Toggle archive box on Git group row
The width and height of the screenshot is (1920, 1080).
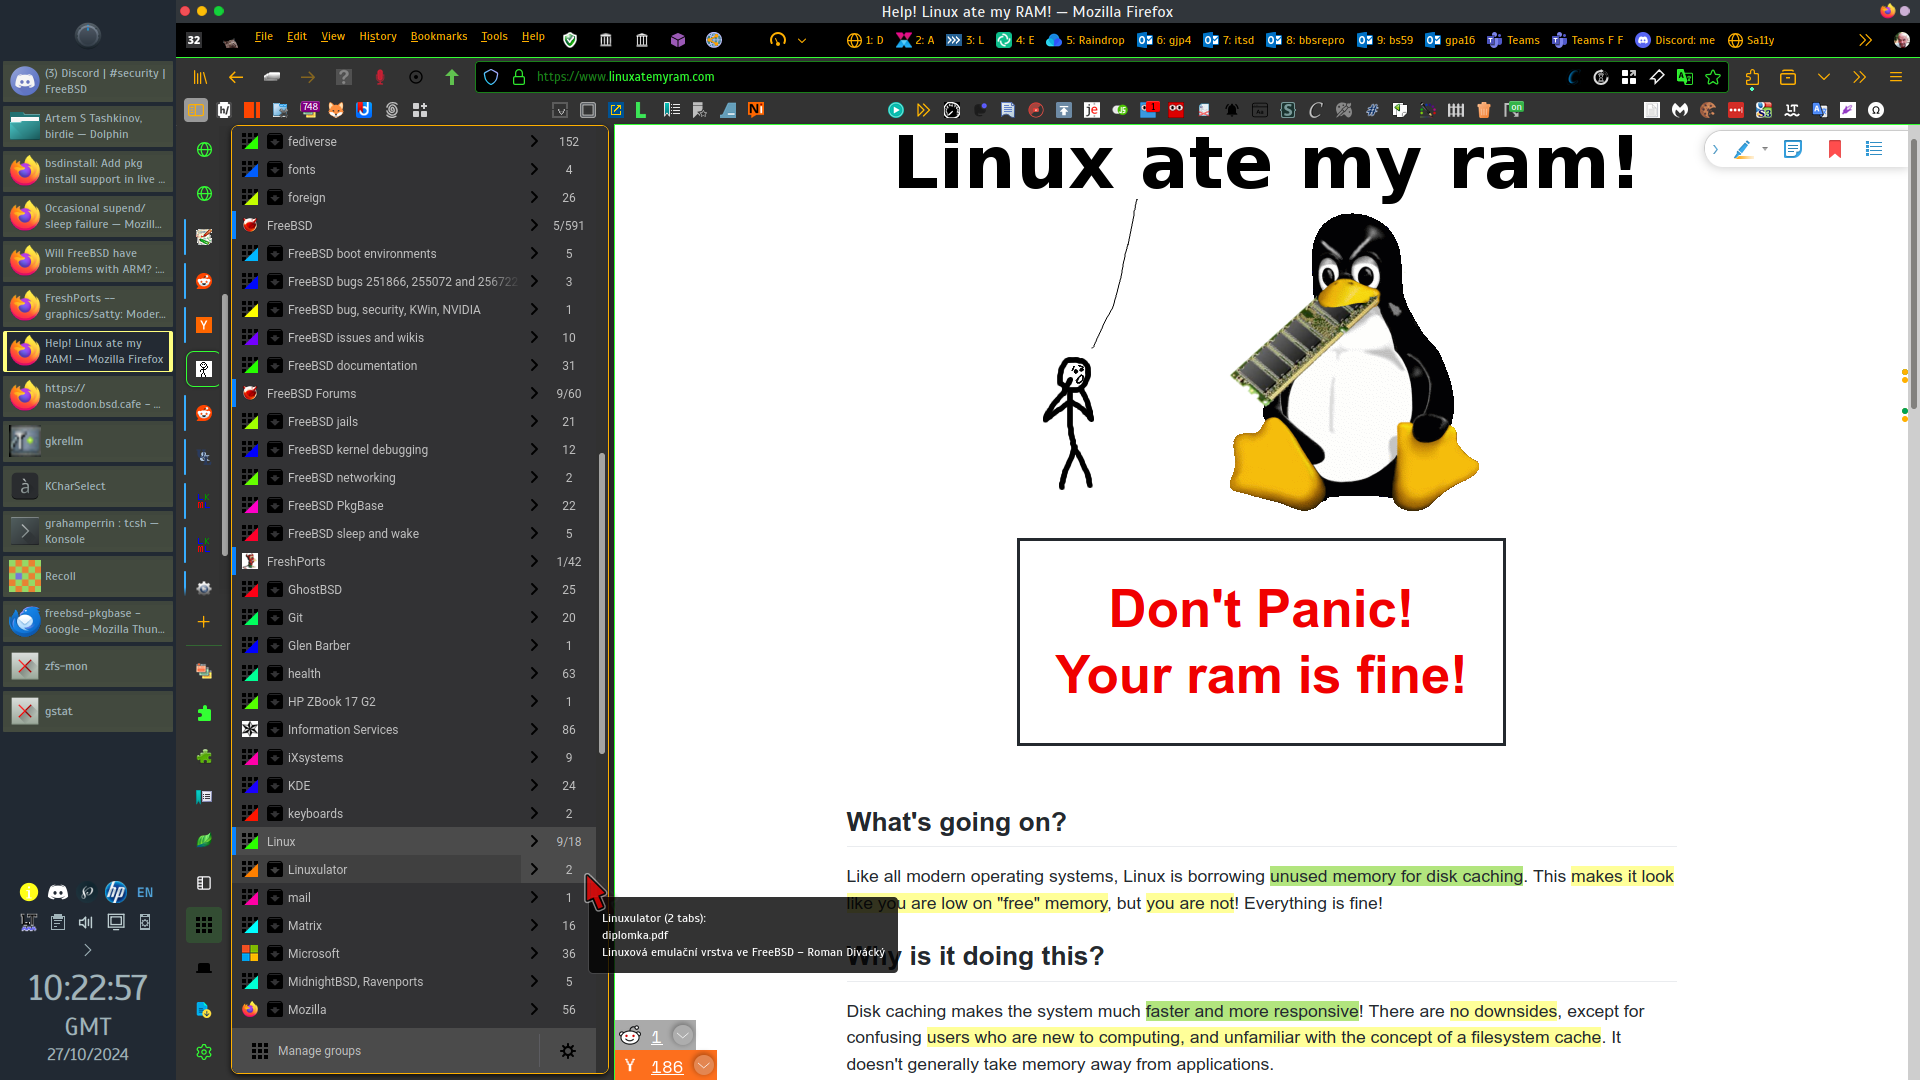[275, 618]
